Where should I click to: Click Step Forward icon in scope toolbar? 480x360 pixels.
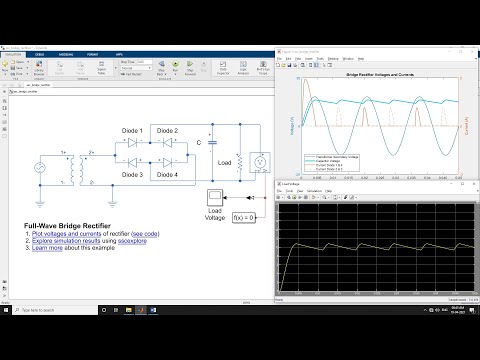[300, 197]
